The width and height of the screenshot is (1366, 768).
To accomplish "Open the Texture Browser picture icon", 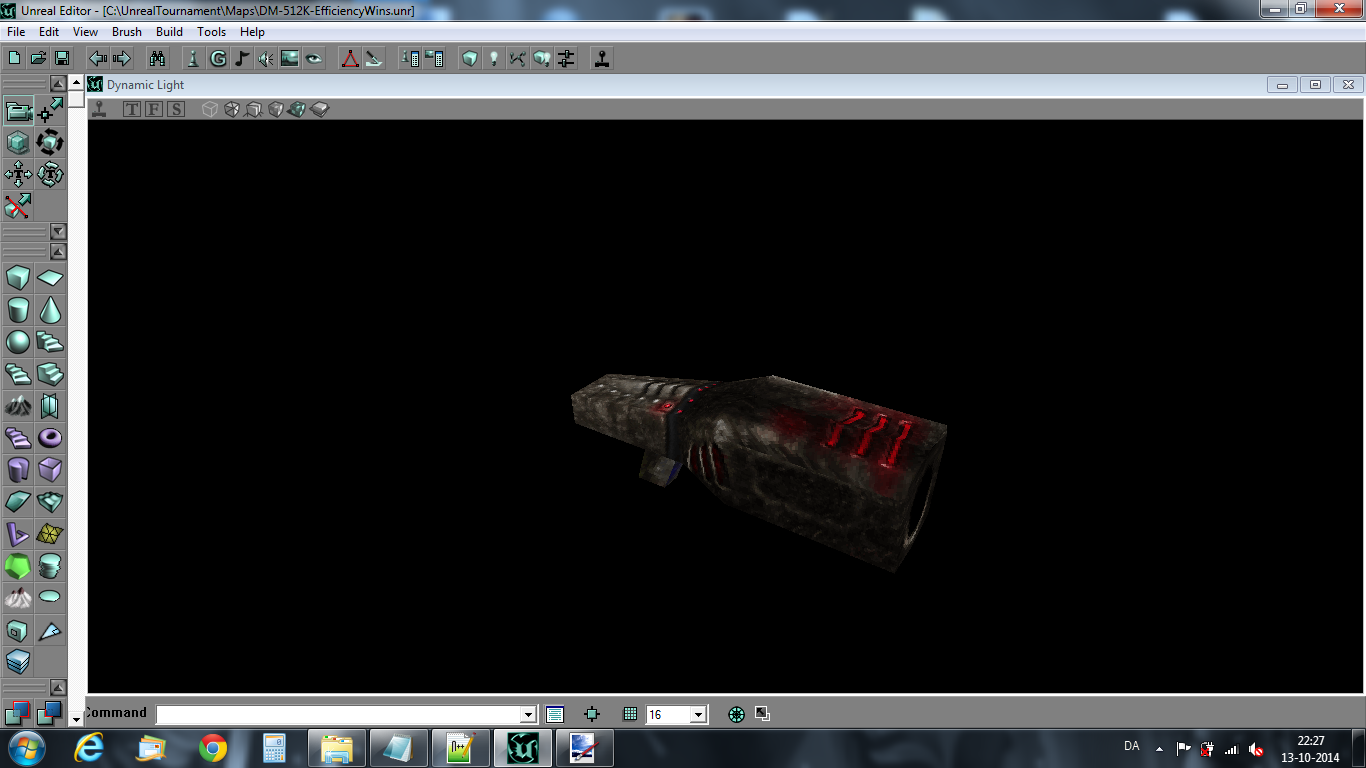I will tap(290, 59).
